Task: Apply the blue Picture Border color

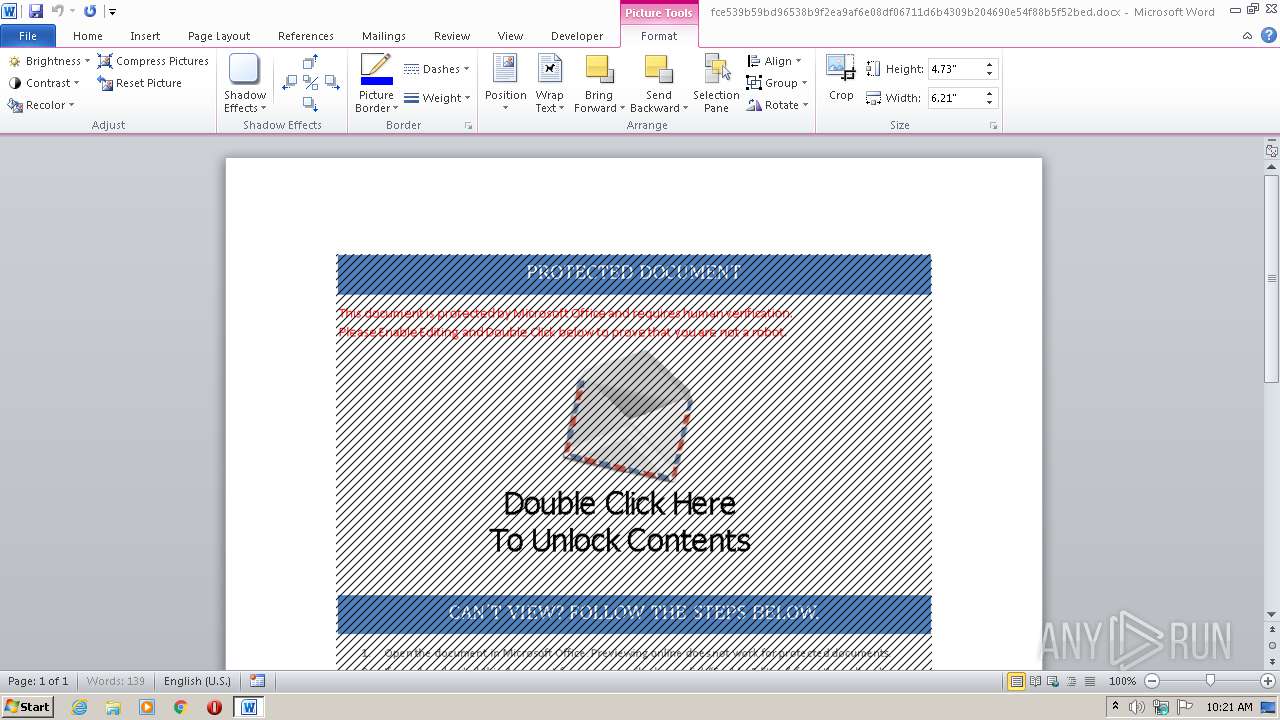Action: (x=376, y=70)
